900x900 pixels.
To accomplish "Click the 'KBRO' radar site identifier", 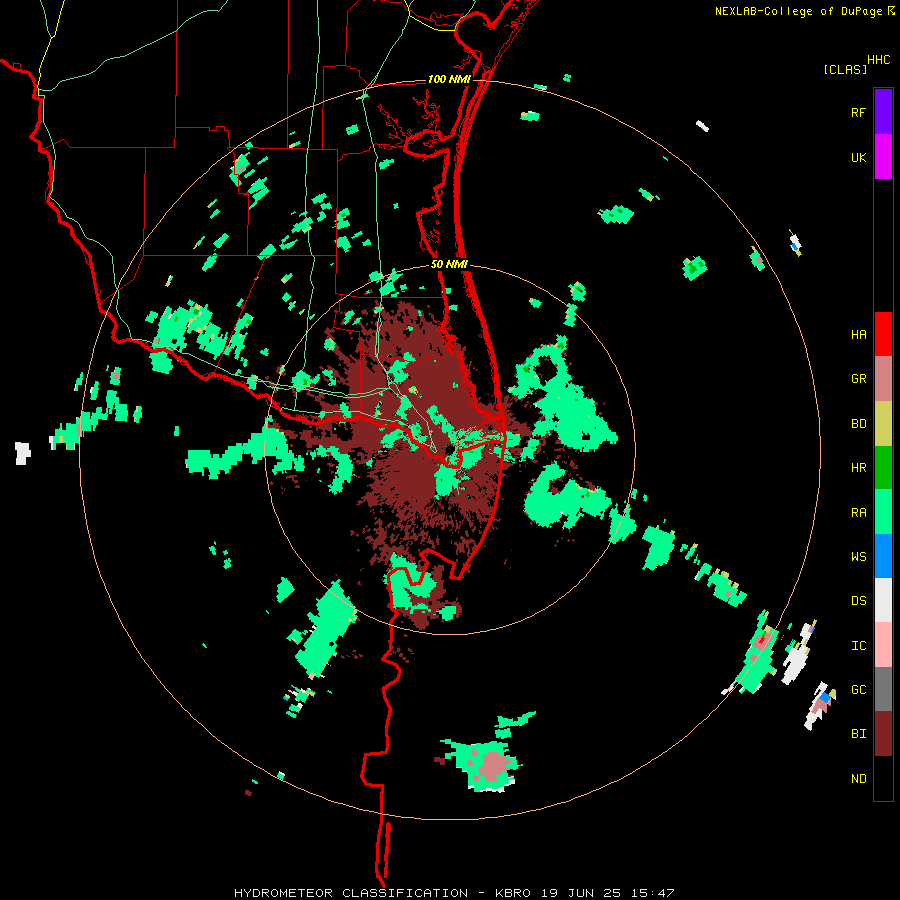I will tap(514, 893).
